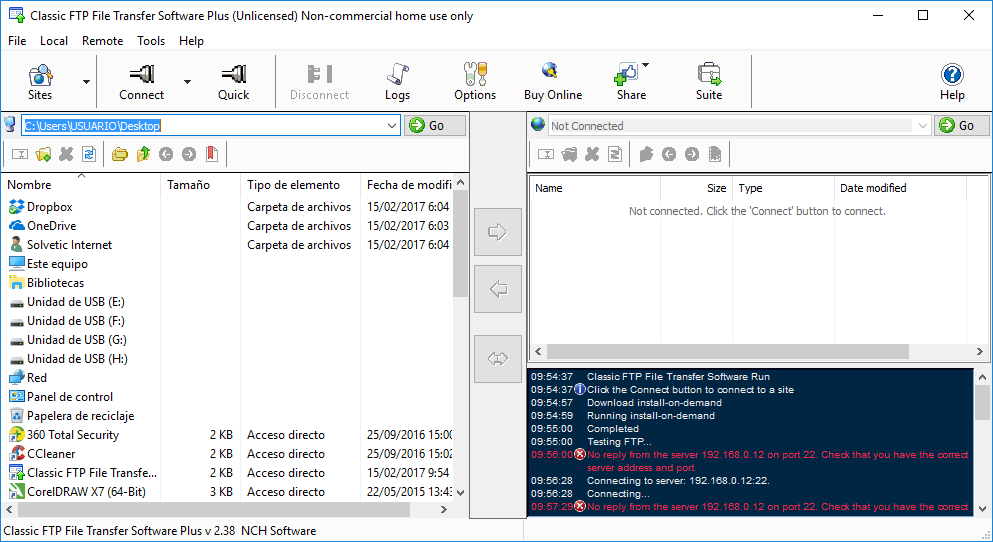The image size is (993, 542).
Task: Click the synchronize double-arrow button
Action: coord(498,359)
